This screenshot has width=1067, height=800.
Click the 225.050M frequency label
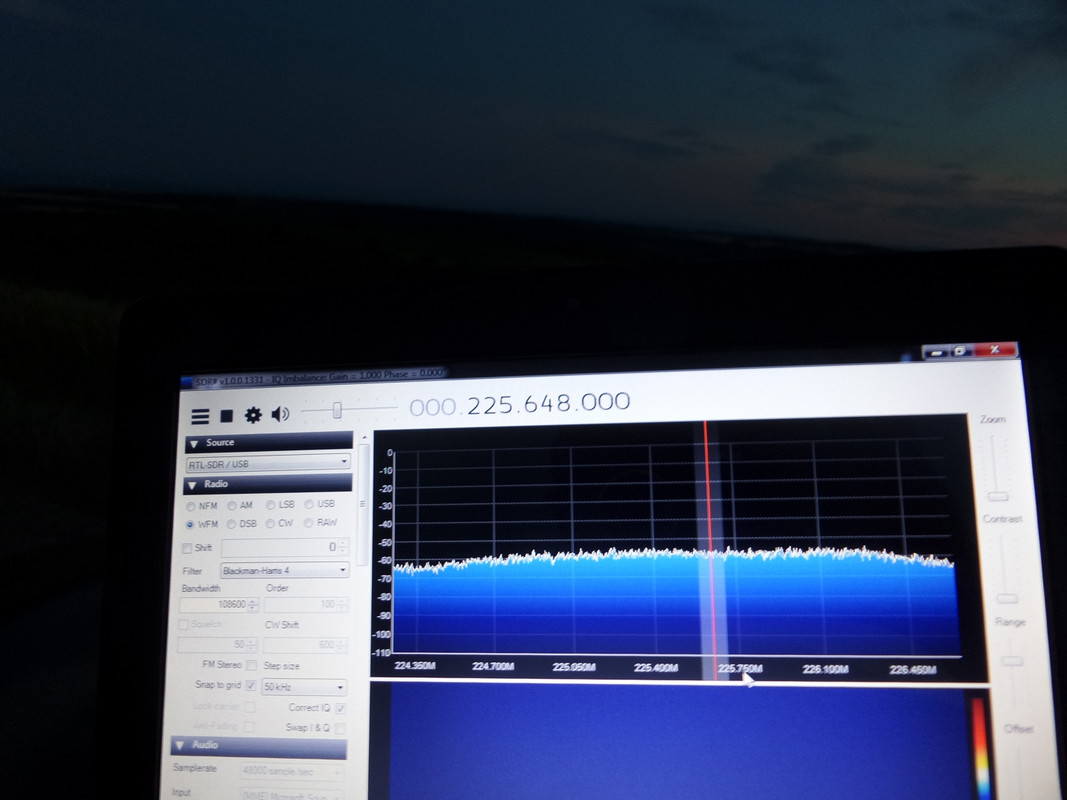(574, 667)
